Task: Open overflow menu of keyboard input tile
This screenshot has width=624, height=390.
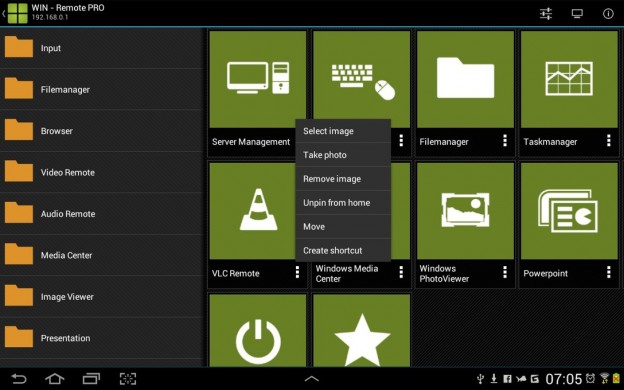Action: pos(401,140)
